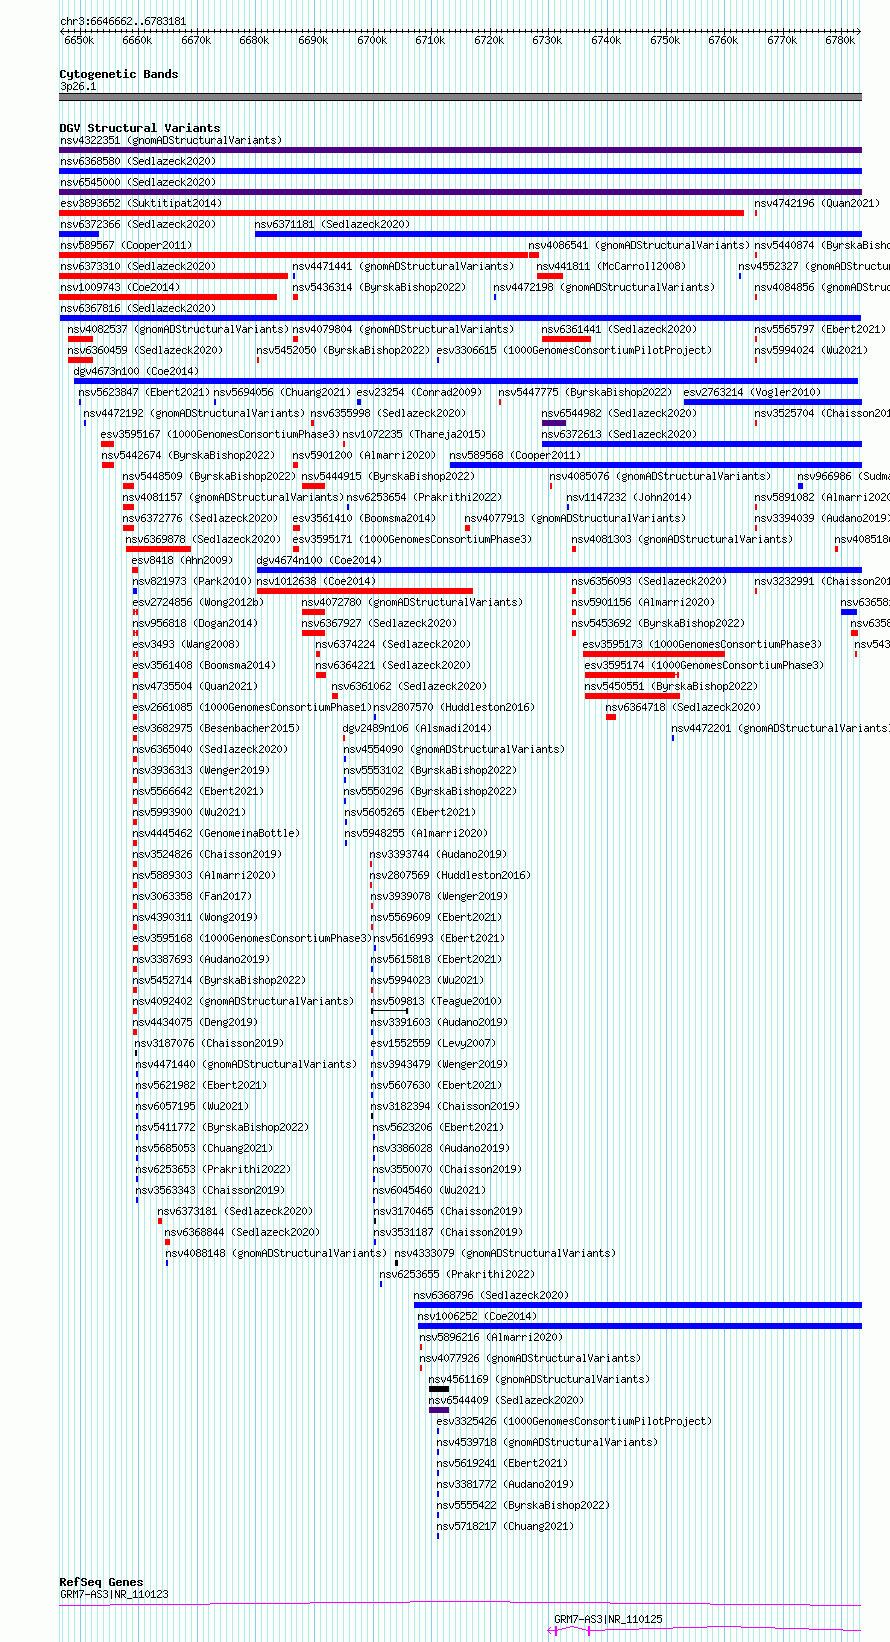Select the nsv5718217 (Chuang2021) label
Screen dimensions: 890x1642
click(505, 1526)
